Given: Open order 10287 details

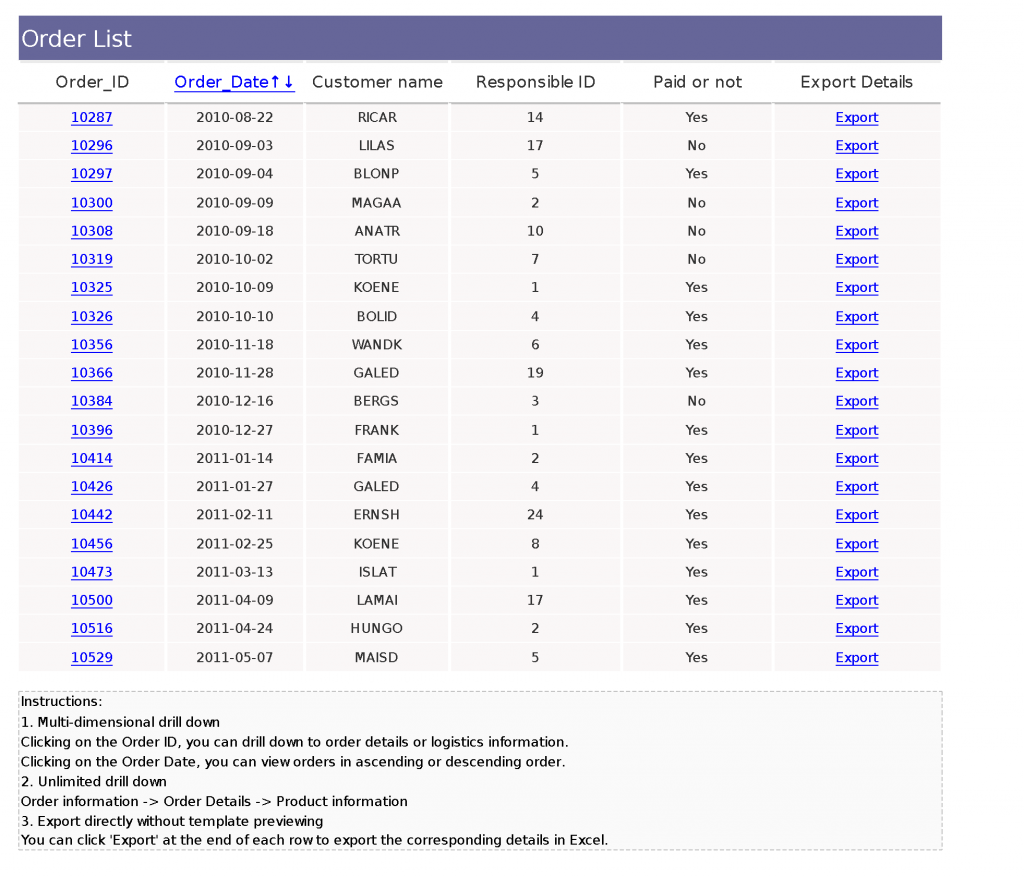Looking at the screenshot, I should coord(91,118).
